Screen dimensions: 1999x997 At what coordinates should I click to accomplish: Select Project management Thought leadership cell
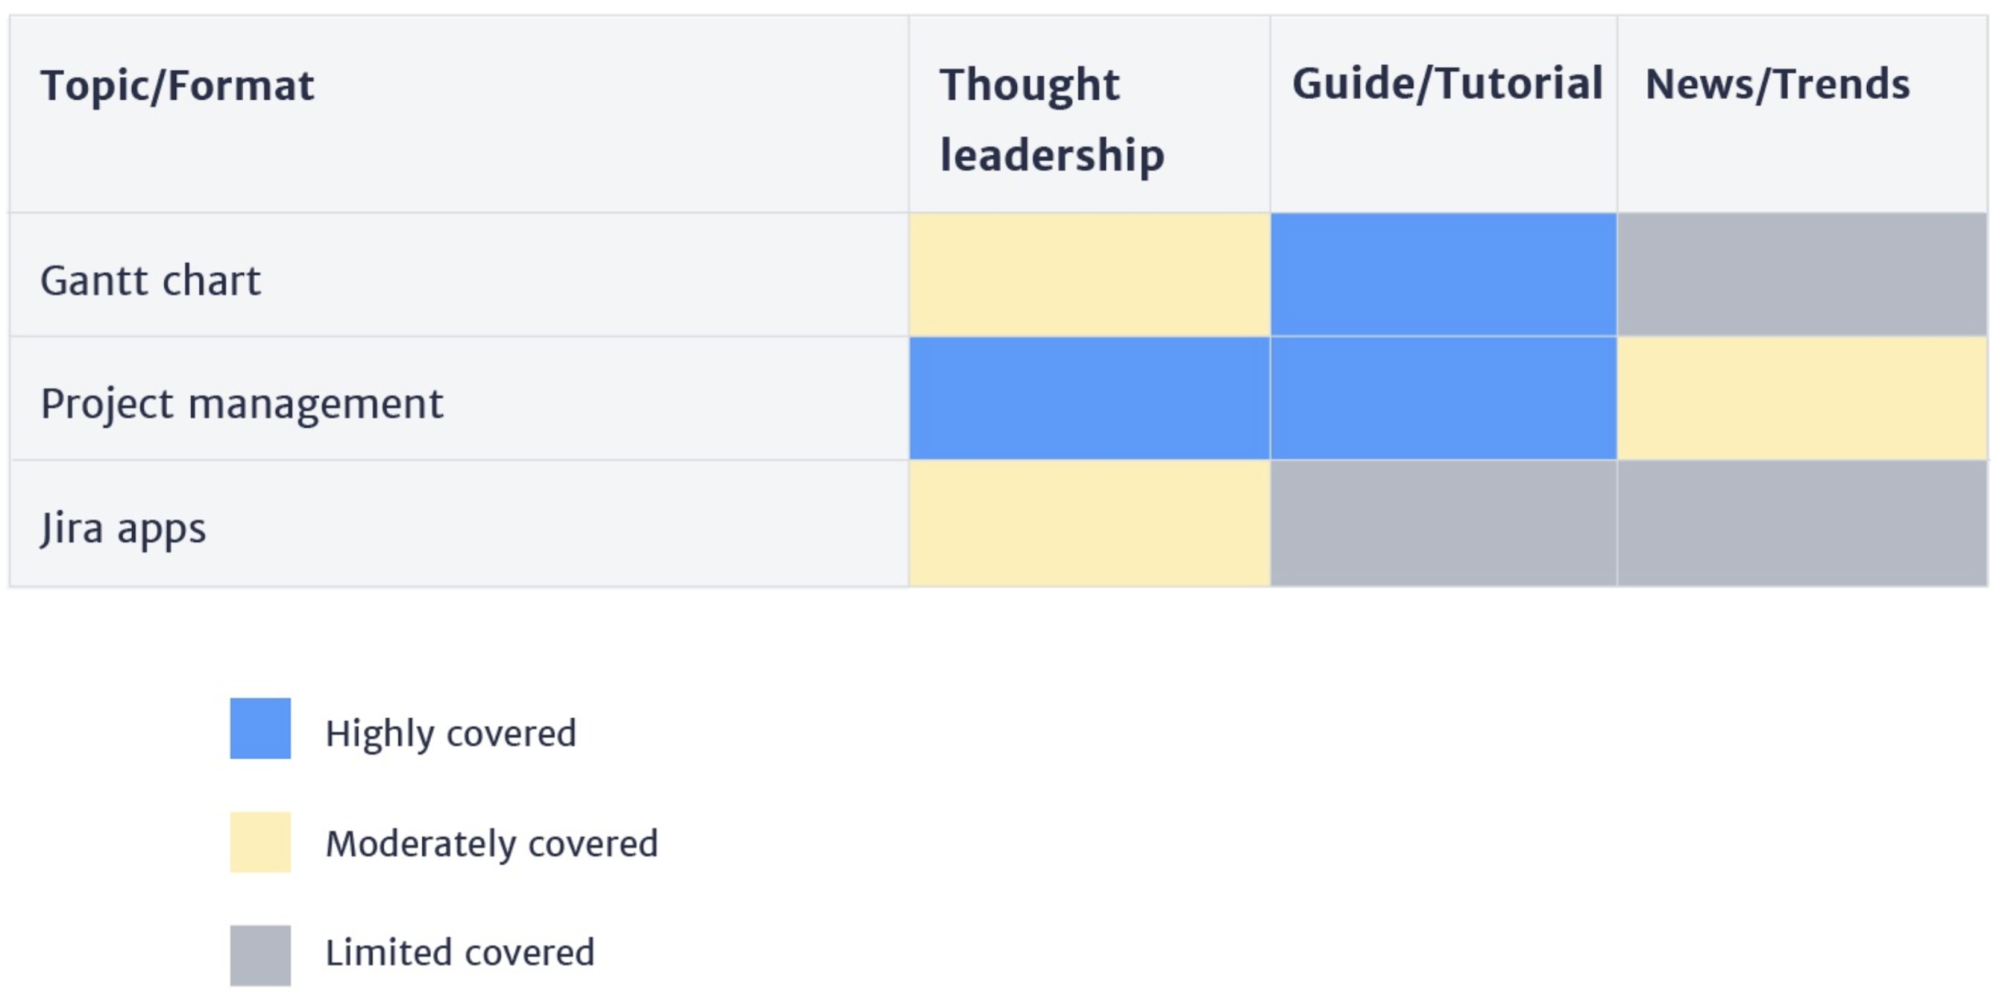pyautogui.click(x=1089, y=399)
